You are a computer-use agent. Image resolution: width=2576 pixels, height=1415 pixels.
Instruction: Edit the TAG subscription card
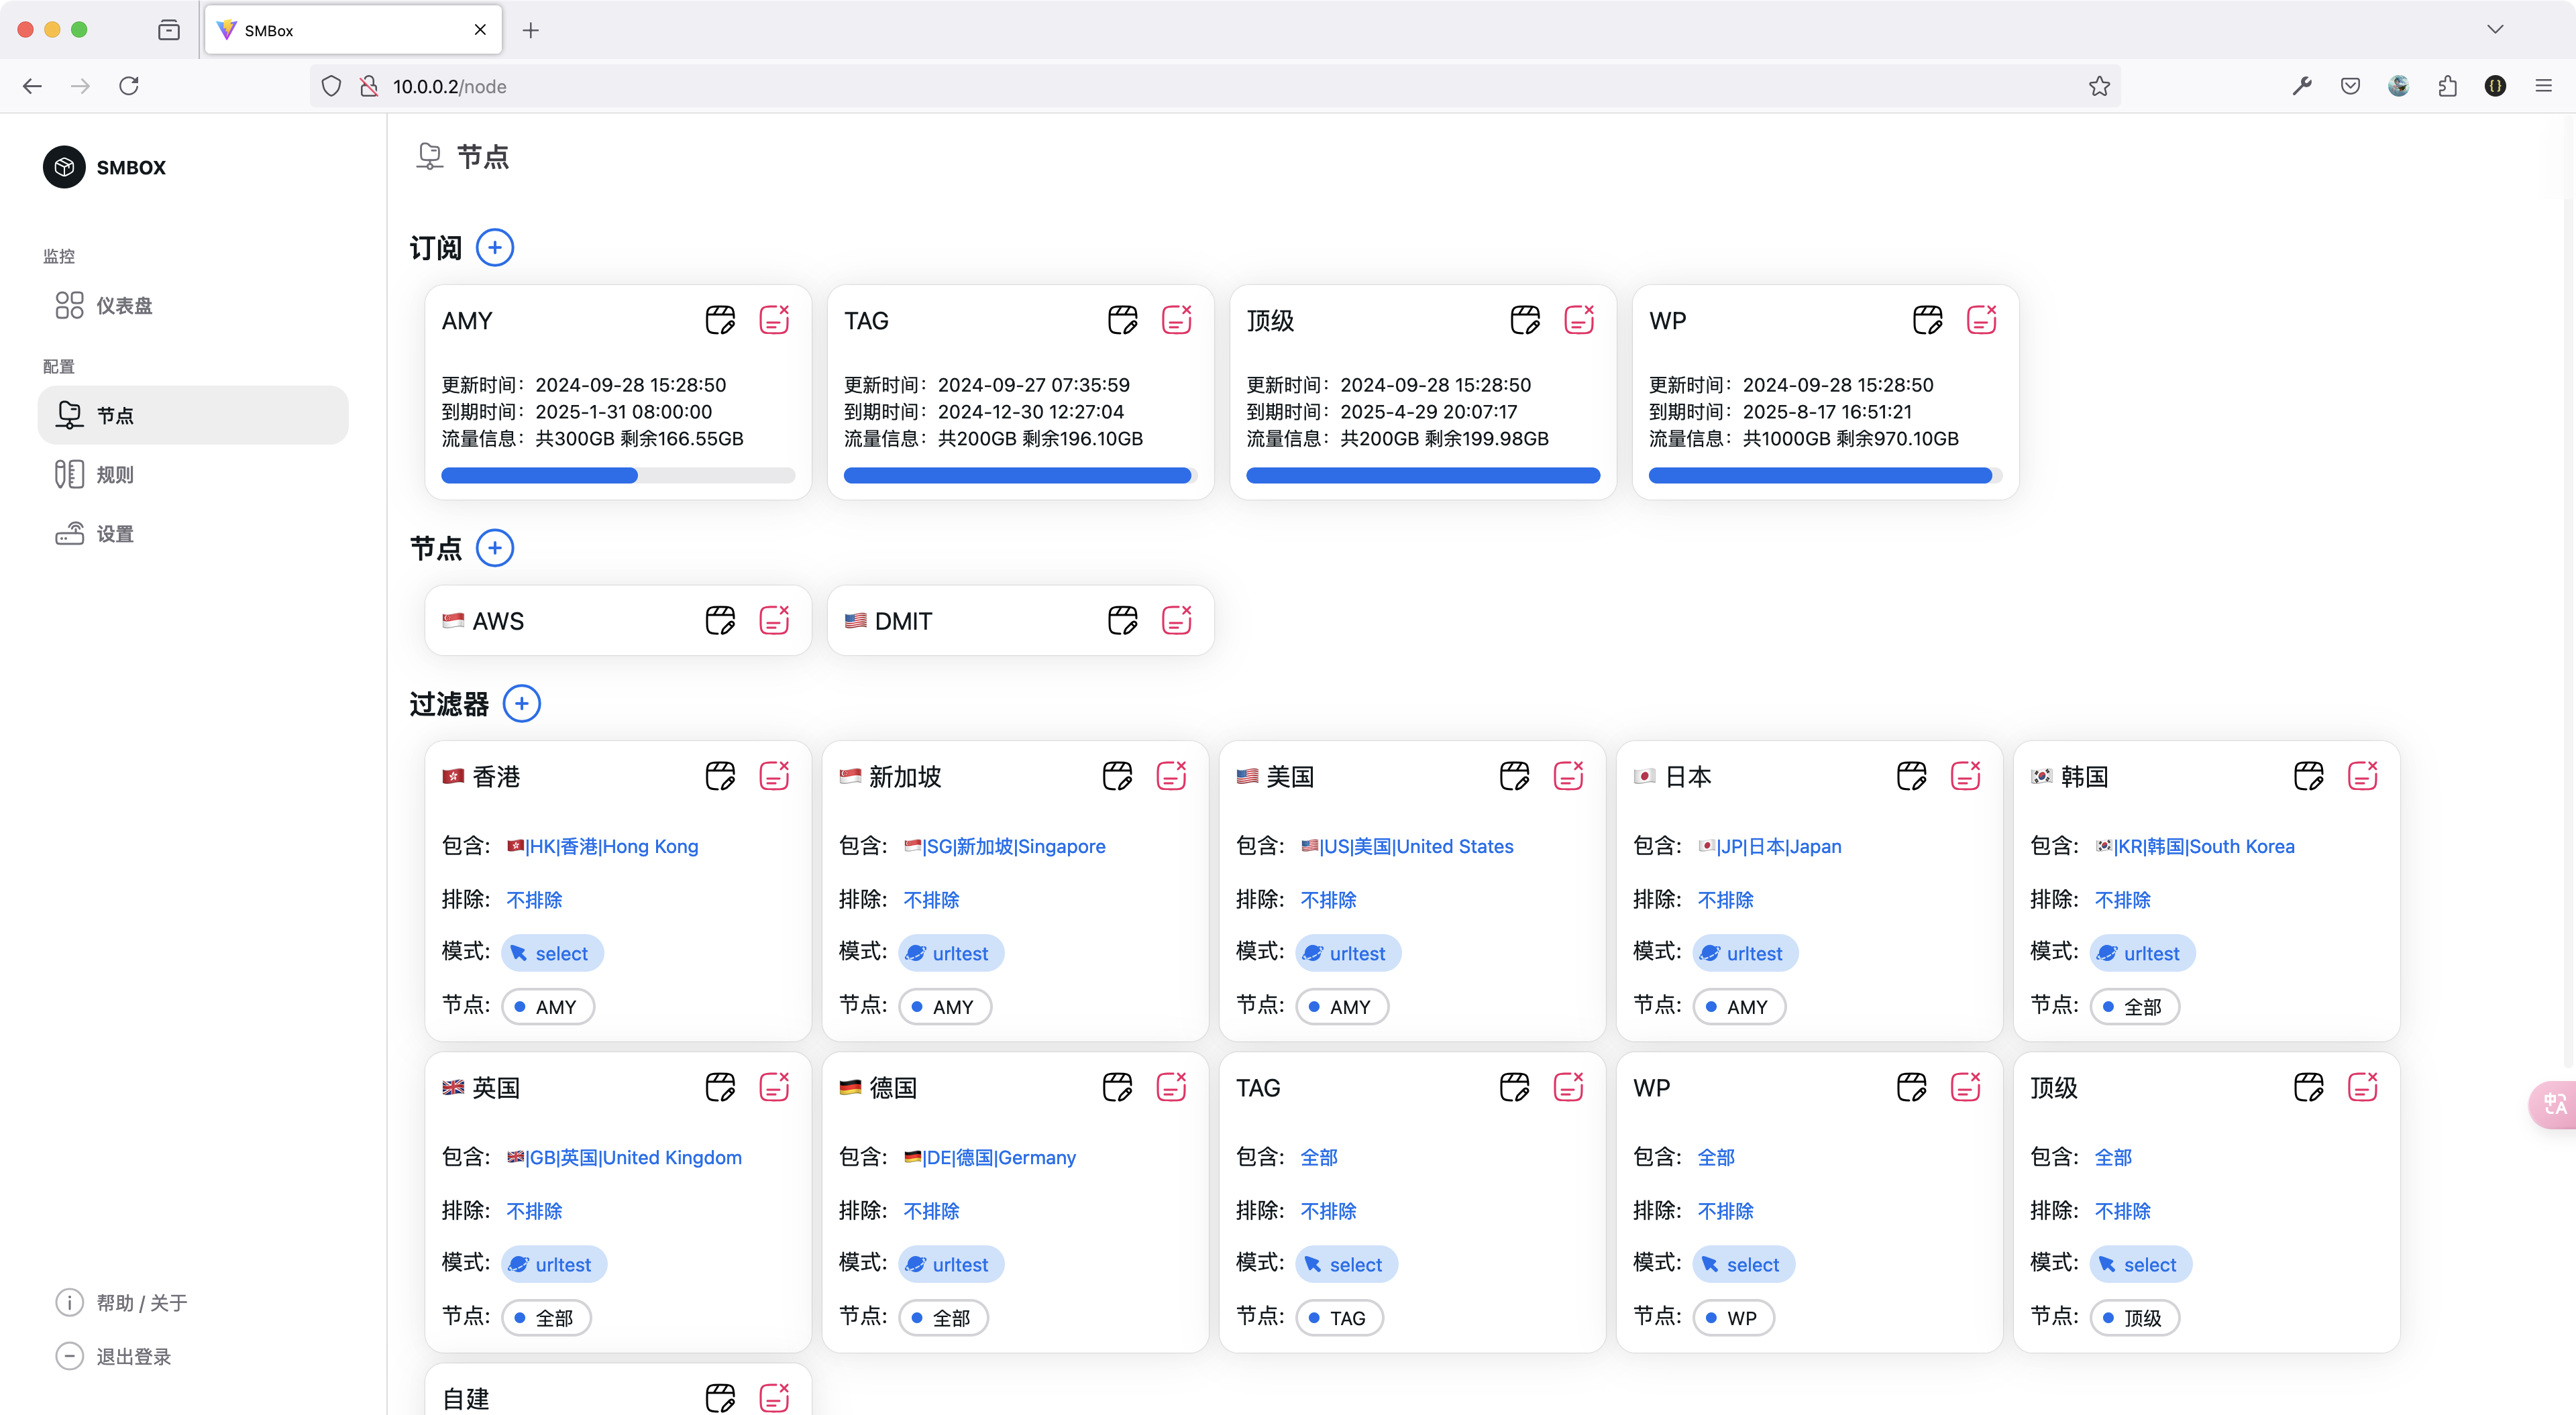[x=1123, y=320]
